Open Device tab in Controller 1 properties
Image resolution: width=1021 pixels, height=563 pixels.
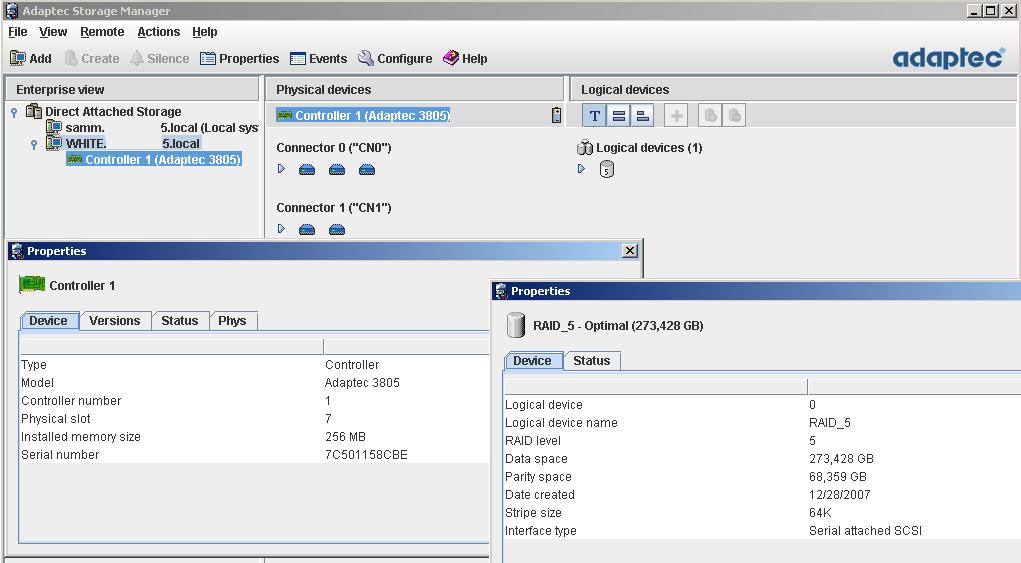[48, 321]
